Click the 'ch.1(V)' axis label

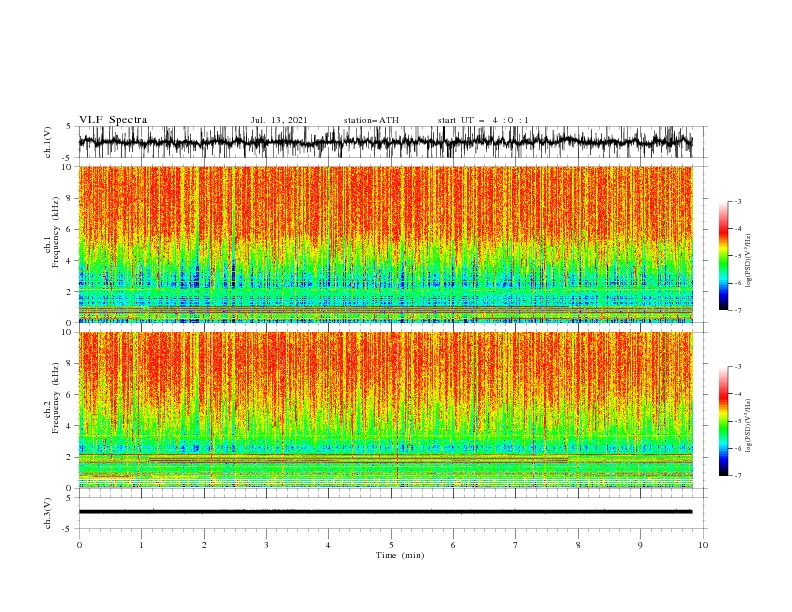[x=48, y=142]
